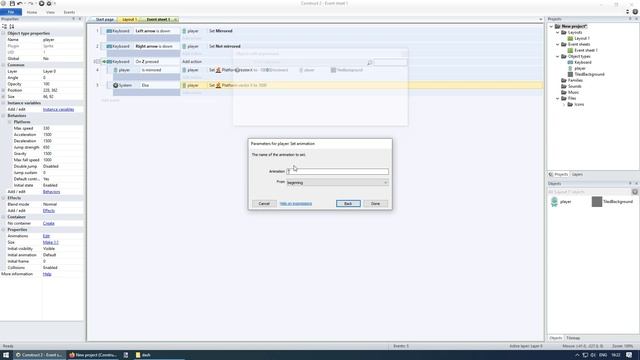Screen dimensions: 640x360
Task: Click the dash folder taskbar item
Action: pyautogui.click(x=143, y=355)
